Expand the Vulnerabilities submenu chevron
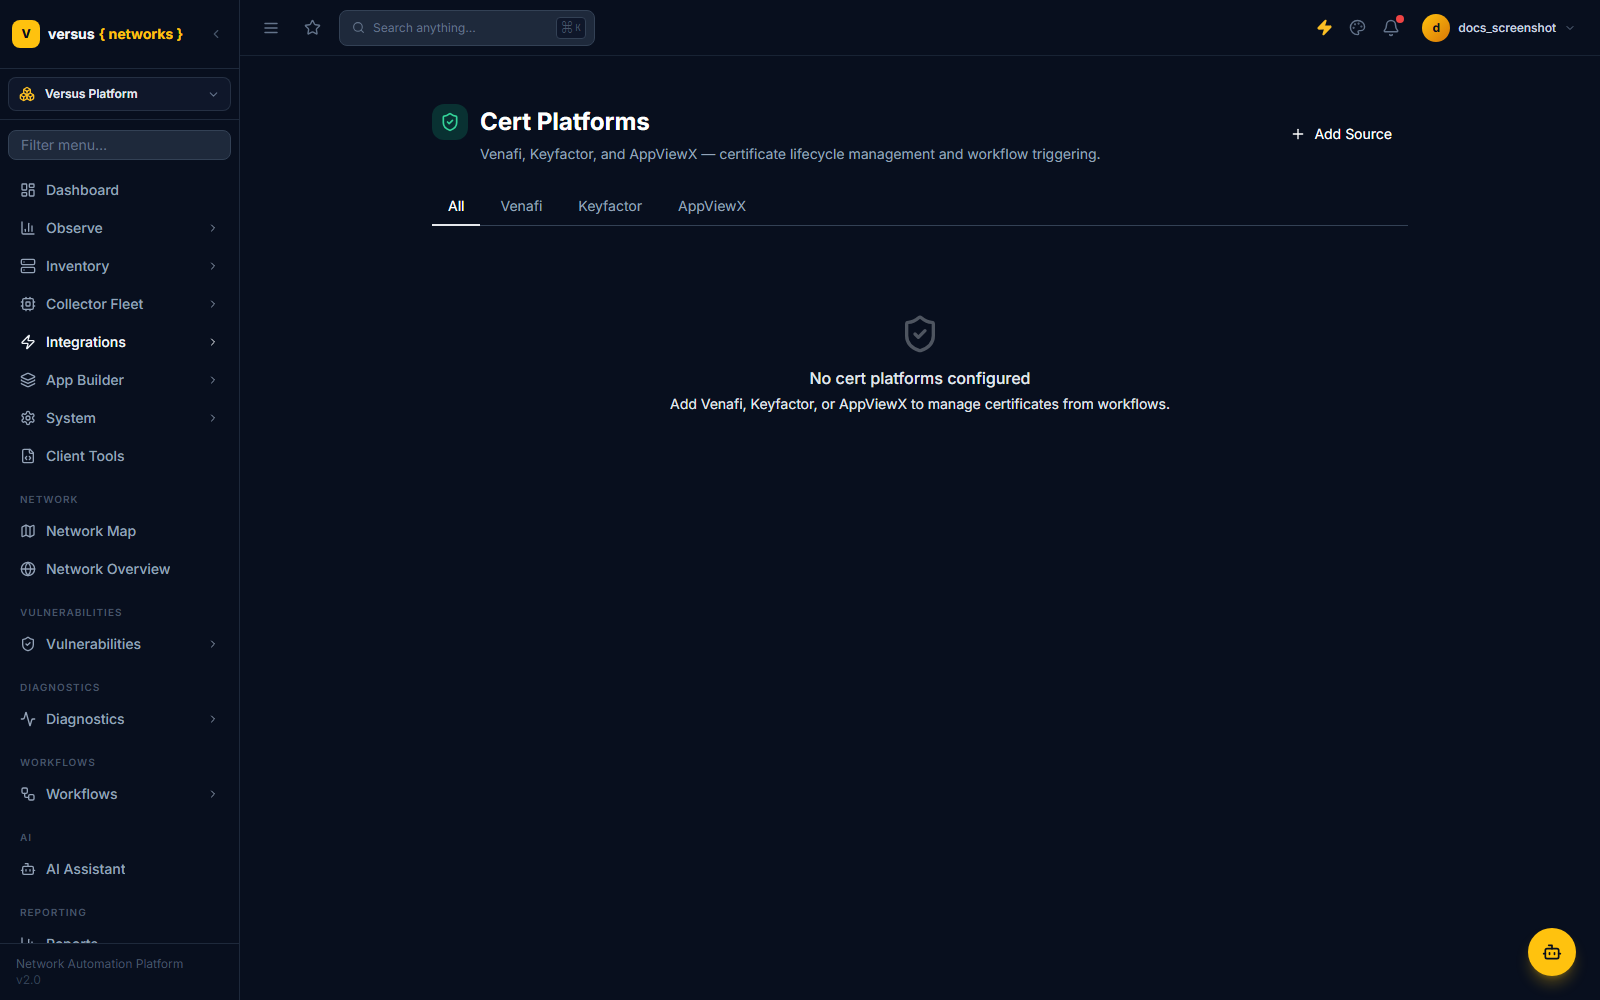Image resolution: width=1600 pixels, height=1000 pixels. 213,644
